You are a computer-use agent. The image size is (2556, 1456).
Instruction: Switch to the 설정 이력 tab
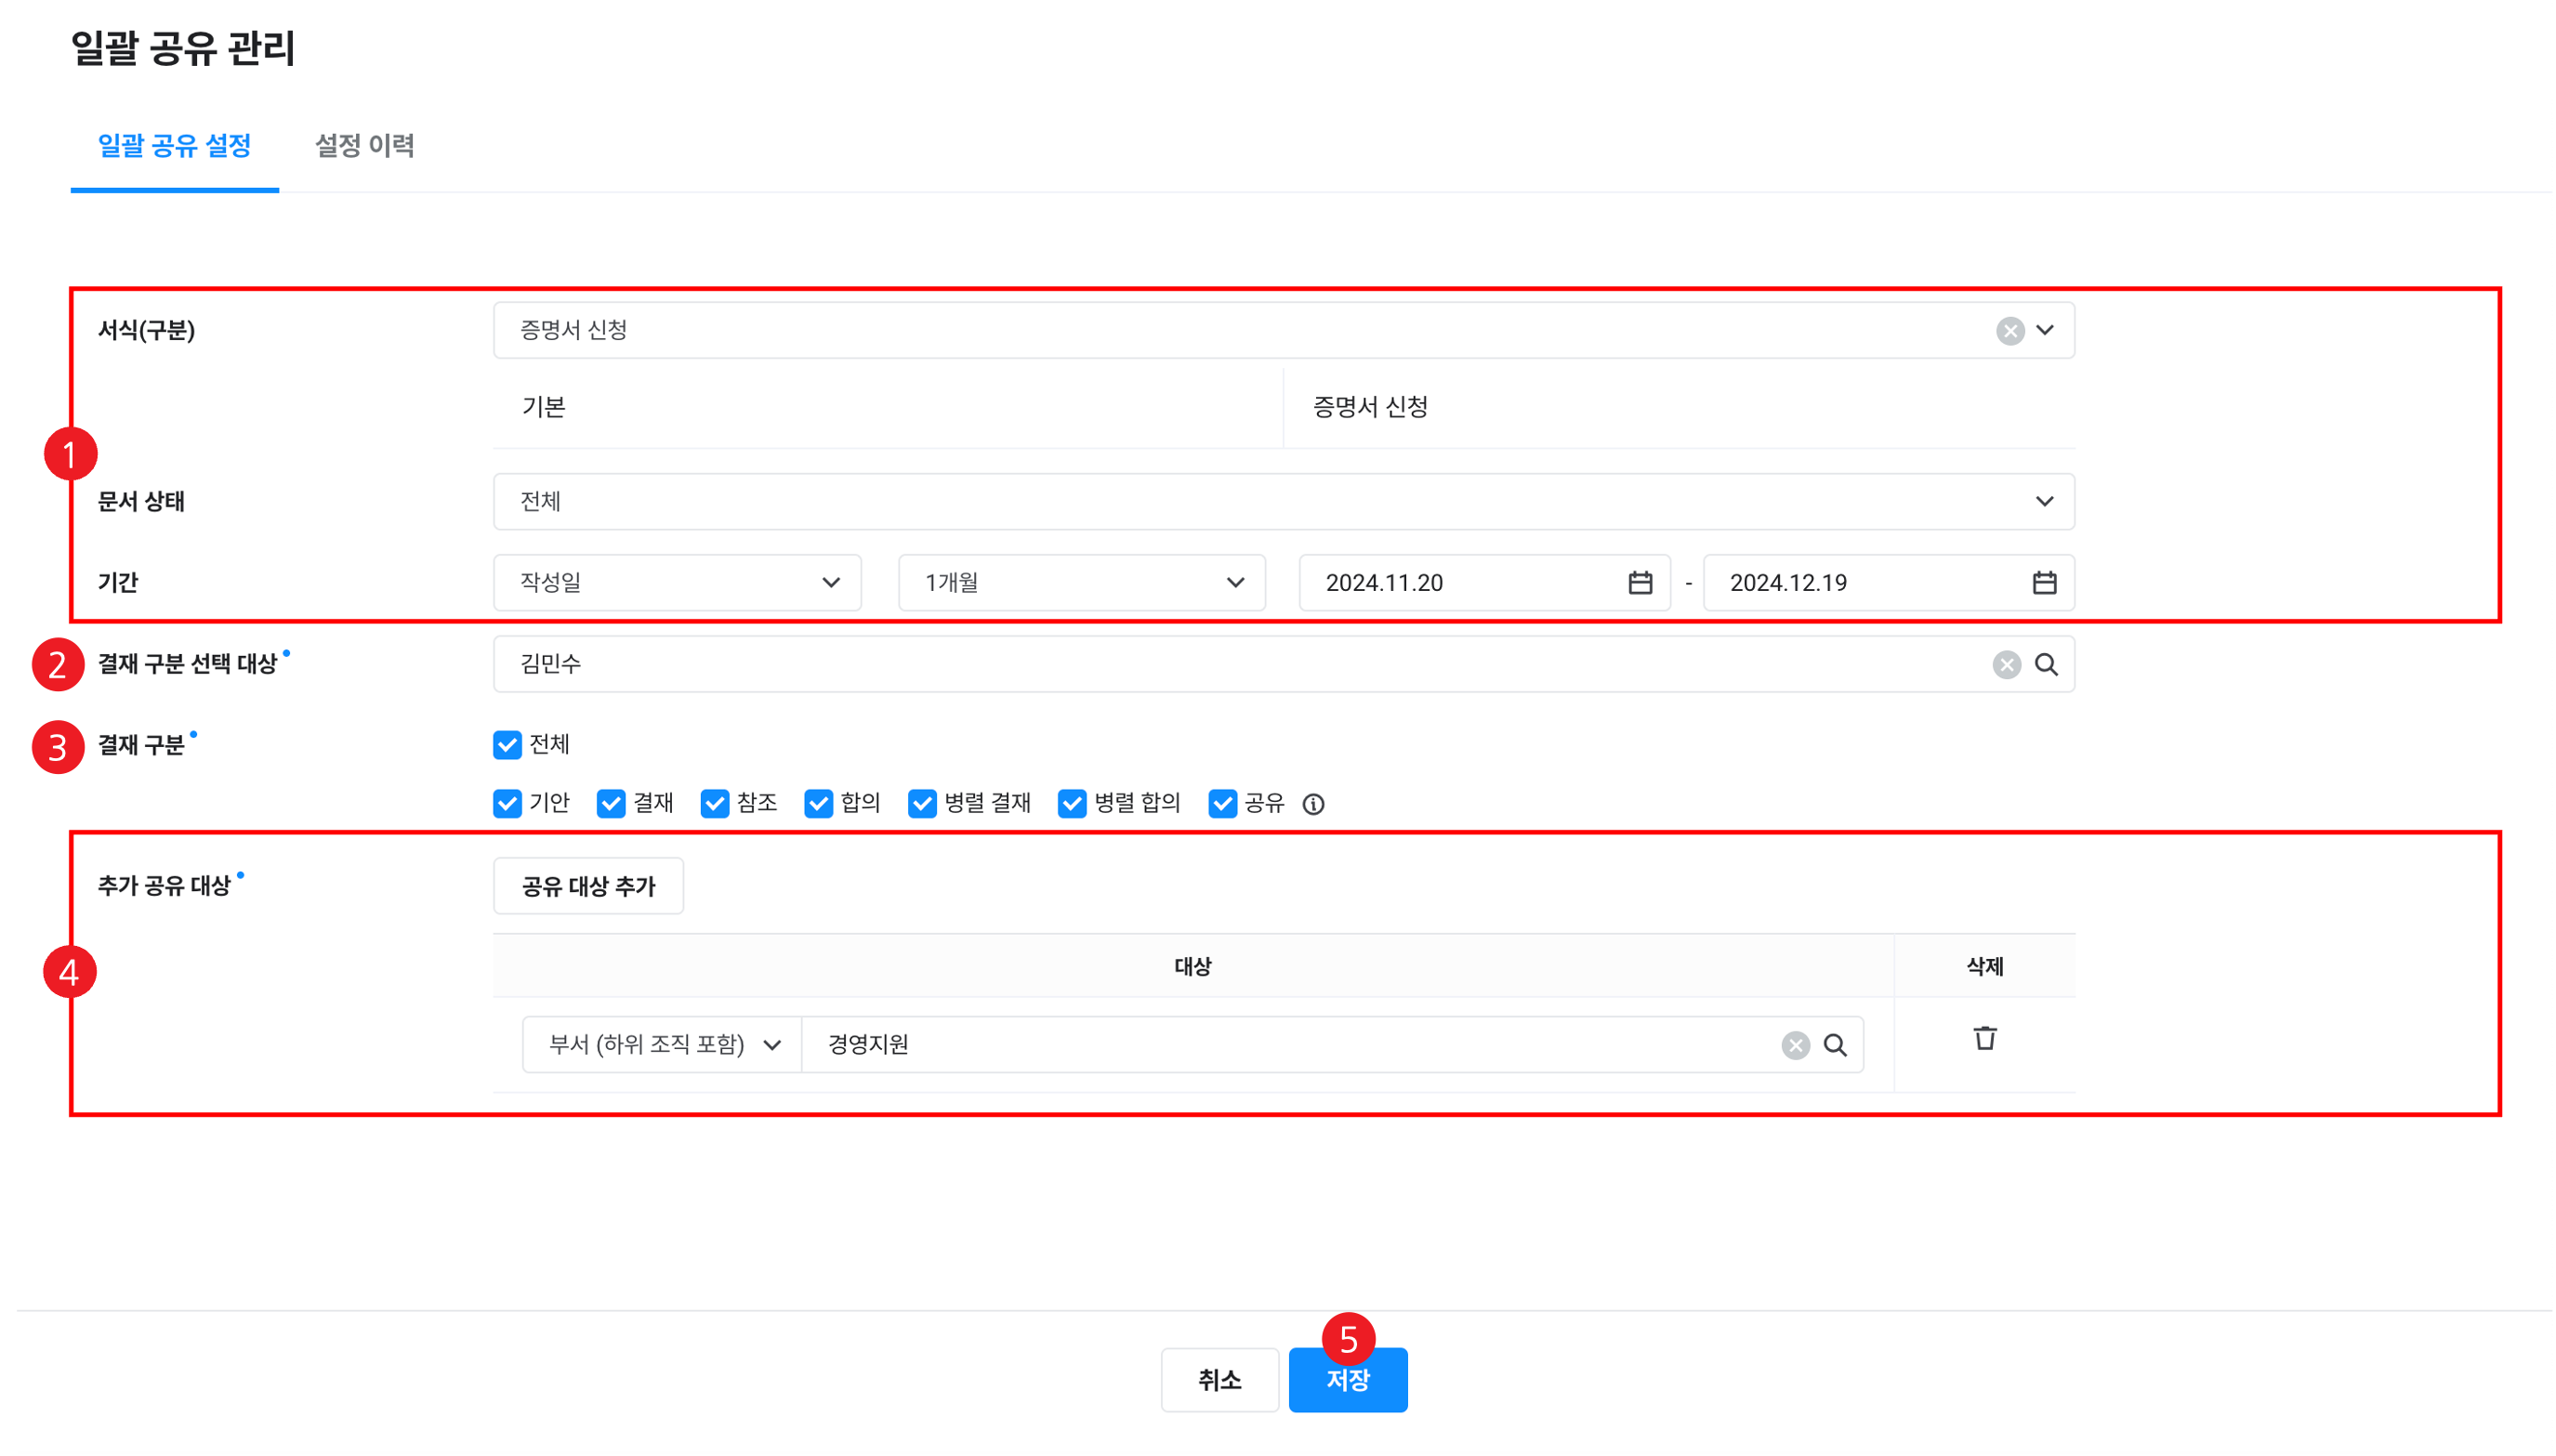[x=364, y=146]
